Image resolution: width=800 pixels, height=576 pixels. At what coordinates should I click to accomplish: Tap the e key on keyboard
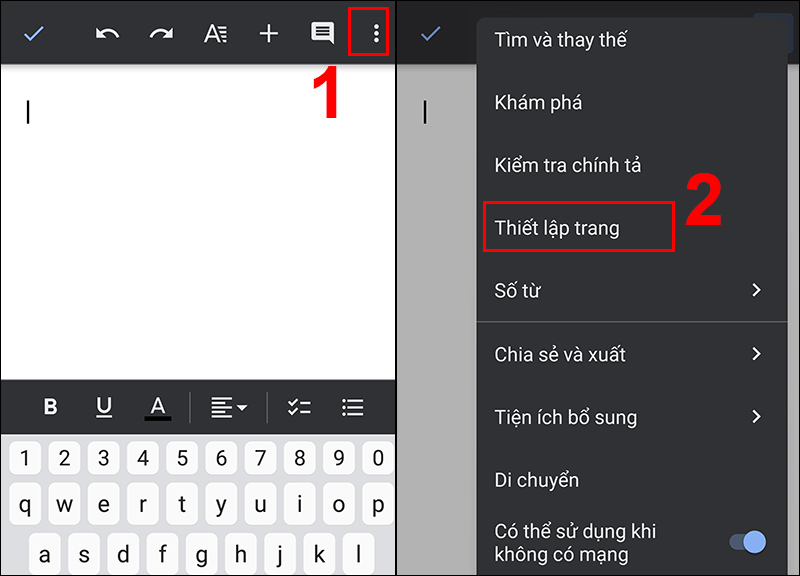click(x=104, y=504)
